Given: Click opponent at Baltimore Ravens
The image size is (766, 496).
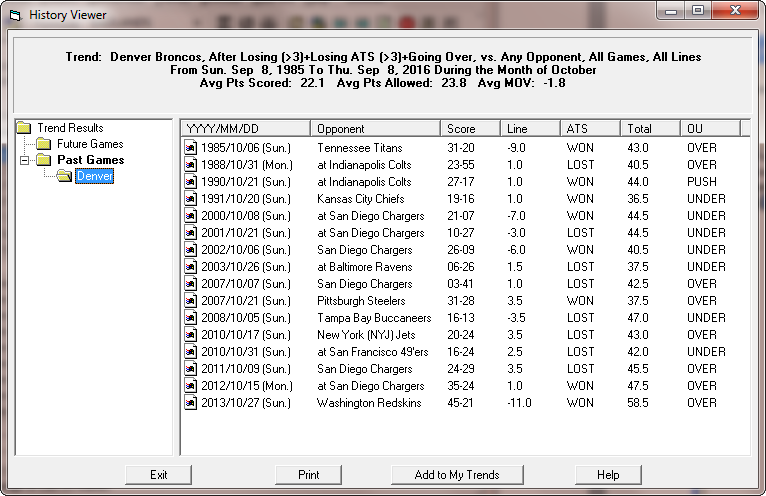Looking at the screenshot, I should click(364, 267).
